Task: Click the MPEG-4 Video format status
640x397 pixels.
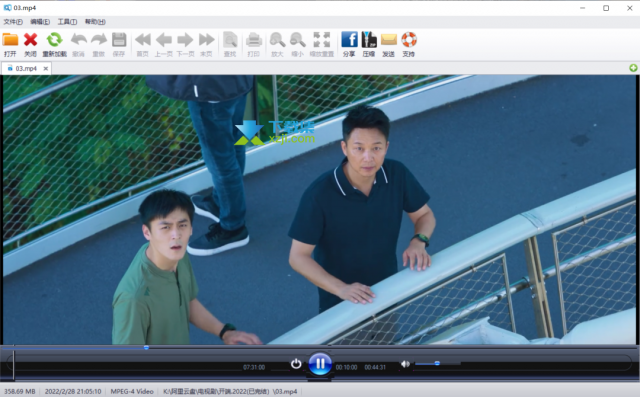Action: 132,391
